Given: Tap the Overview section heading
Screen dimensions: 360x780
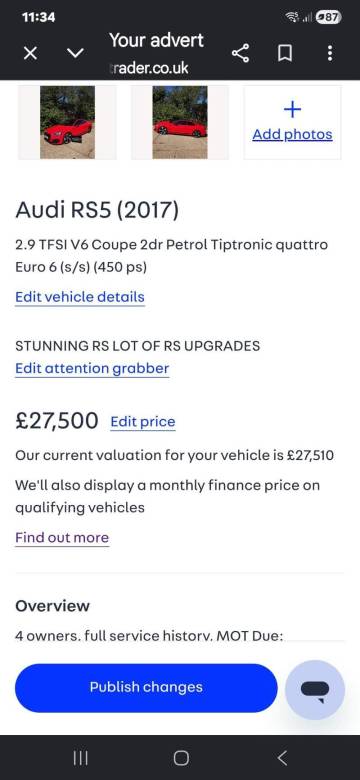Looking at the screenshot, I should (53, 606).
